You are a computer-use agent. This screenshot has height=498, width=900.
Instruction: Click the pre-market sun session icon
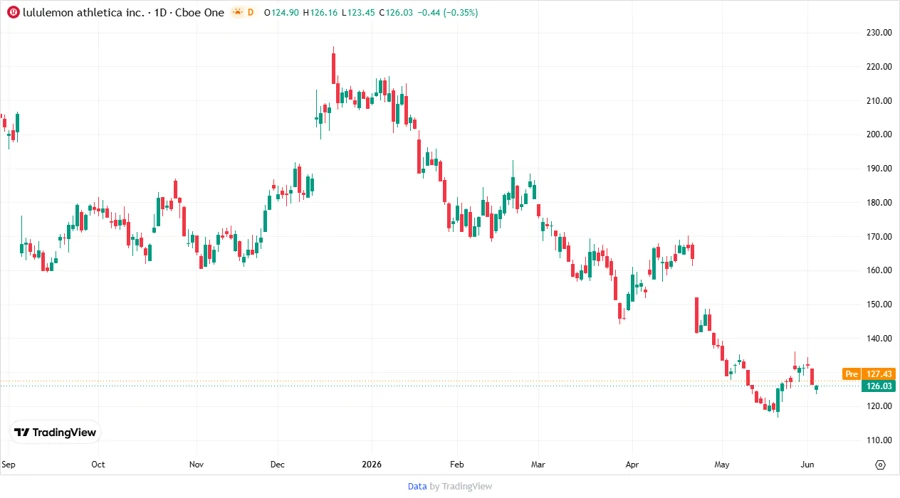click(238, 12)
